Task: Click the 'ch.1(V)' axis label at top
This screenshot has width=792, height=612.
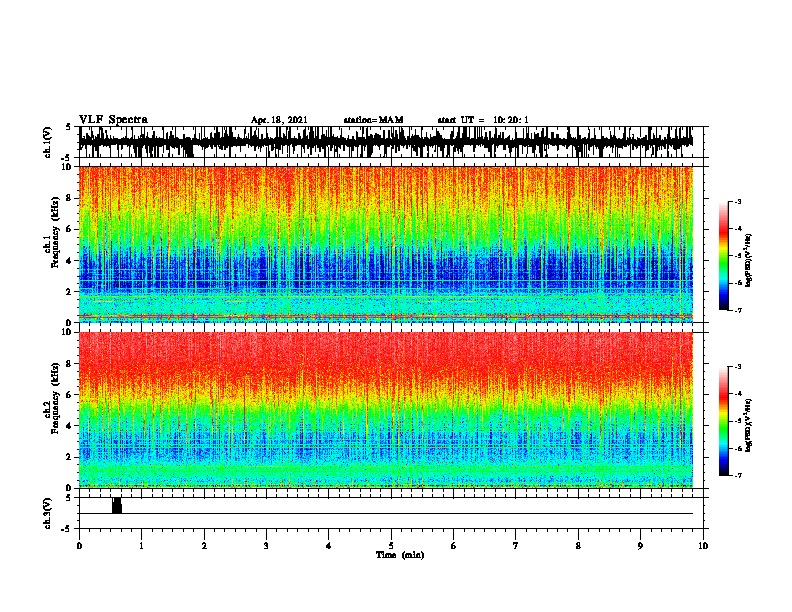Action: coord(47,142)
